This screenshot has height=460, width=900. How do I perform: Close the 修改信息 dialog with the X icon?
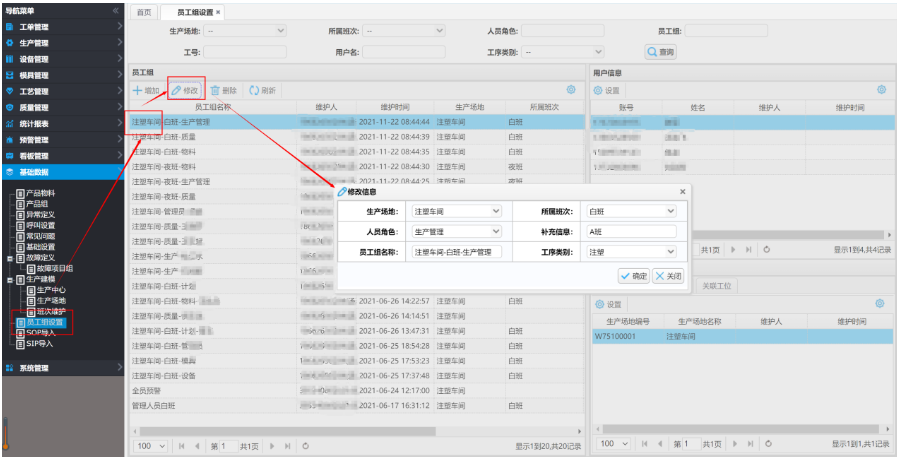[x=683, y=191]
